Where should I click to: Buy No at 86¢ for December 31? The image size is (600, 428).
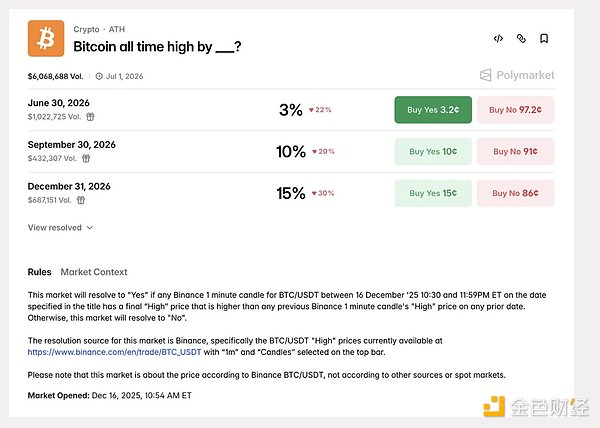[515, 193]
